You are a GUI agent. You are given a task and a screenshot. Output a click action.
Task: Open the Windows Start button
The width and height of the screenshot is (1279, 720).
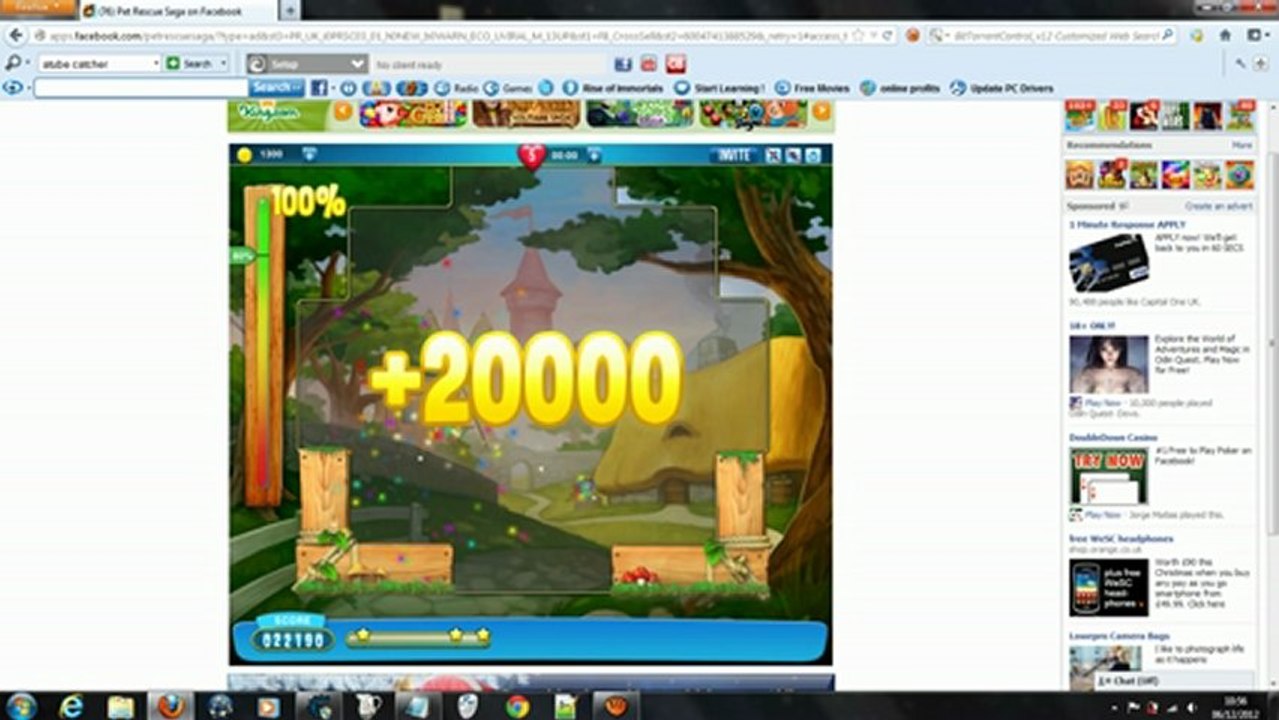[x=19, y=706]
